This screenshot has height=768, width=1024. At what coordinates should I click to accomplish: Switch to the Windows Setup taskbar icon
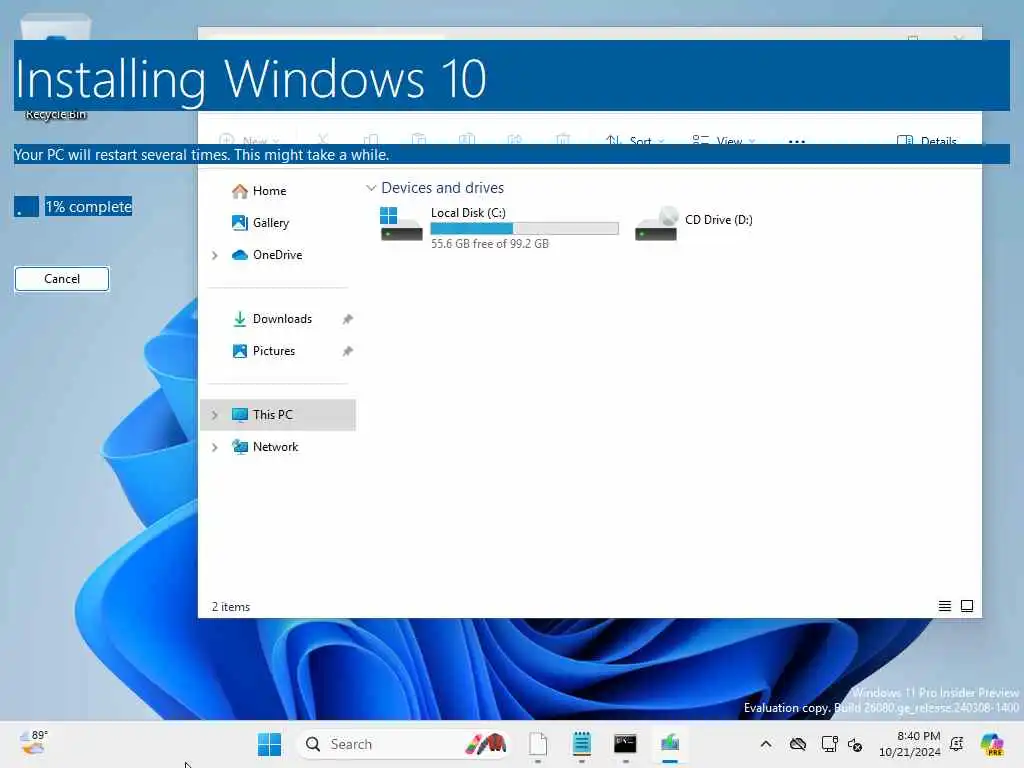coord(670,744)
